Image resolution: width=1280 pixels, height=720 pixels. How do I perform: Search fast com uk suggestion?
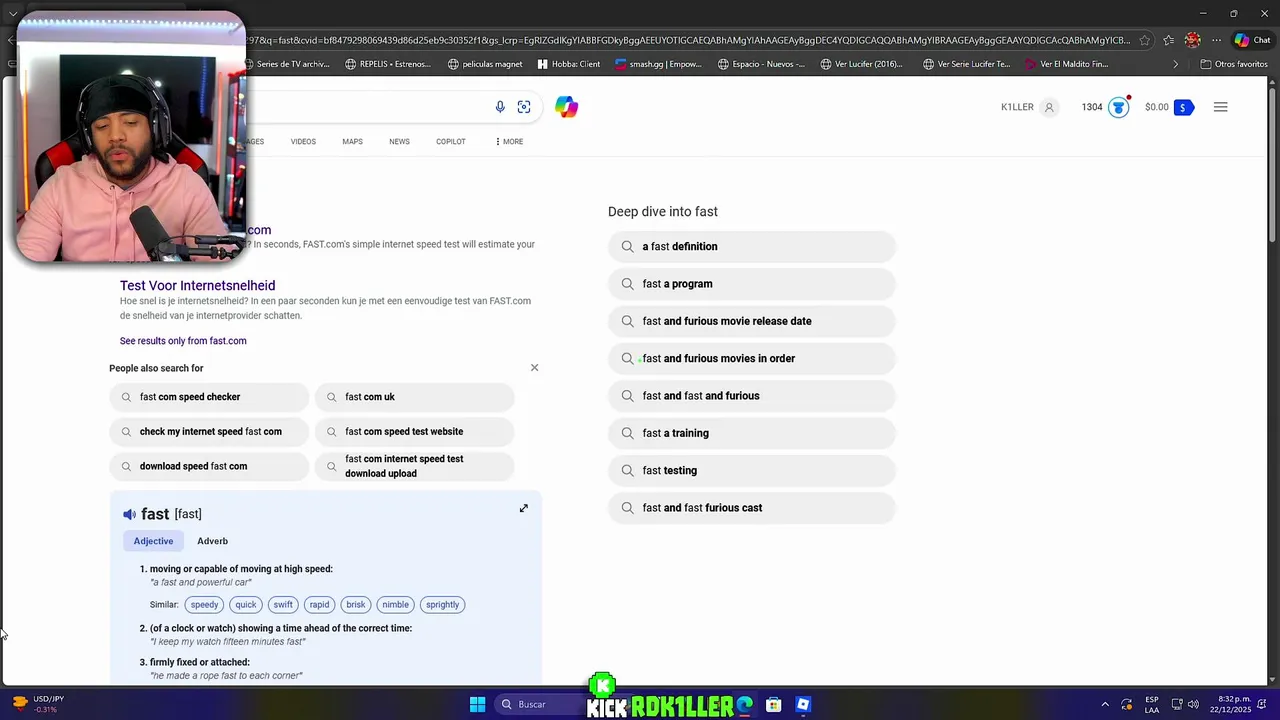click(x=414, y=397)
